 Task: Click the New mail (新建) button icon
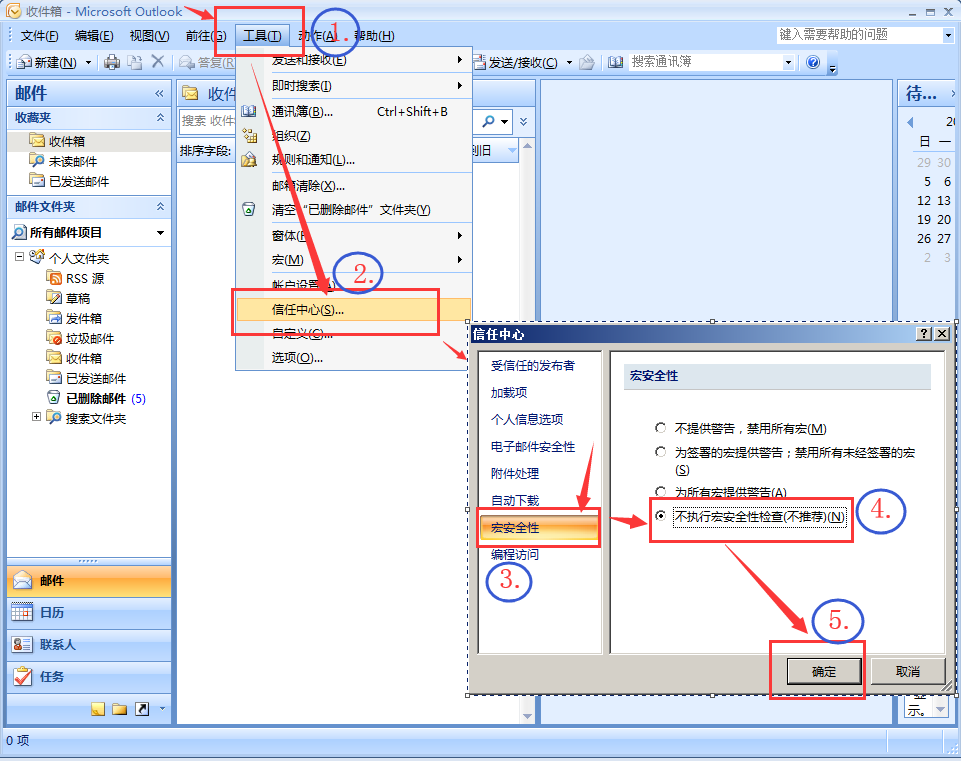click(x=47, y=62)
